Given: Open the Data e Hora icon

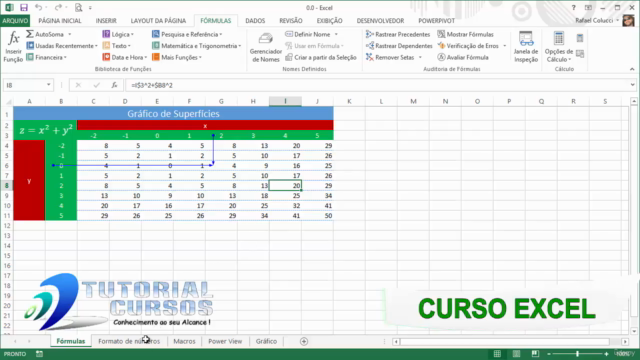Looking at the screenshot, I should 106,57.
